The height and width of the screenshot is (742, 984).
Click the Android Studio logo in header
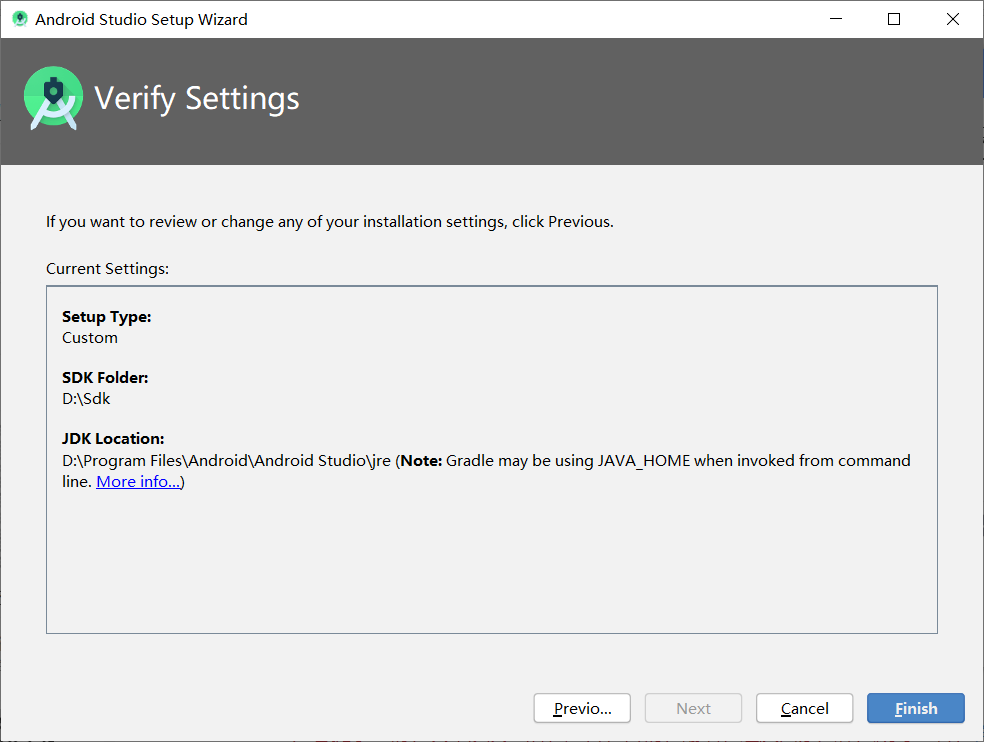point(53,98)
